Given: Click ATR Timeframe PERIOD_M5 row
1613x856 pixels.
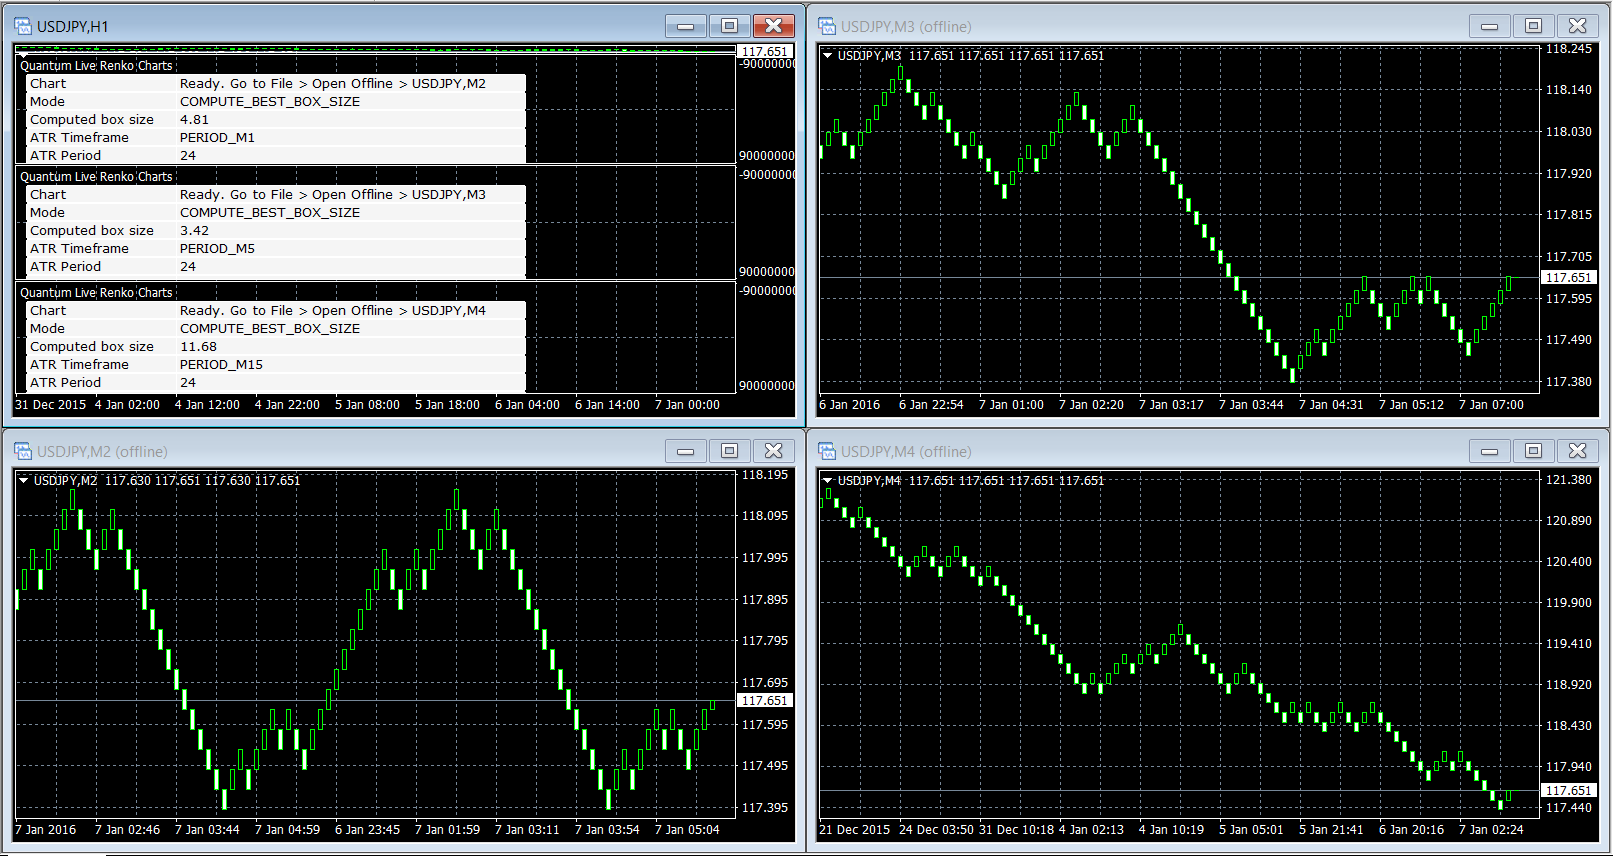Looking at the screenshot, I should 275,249.
